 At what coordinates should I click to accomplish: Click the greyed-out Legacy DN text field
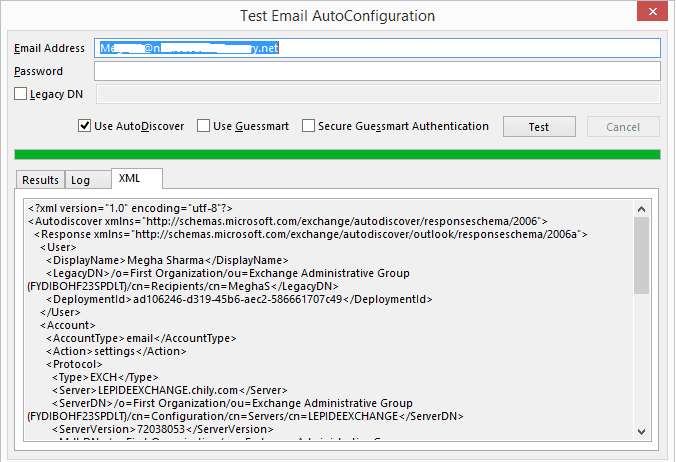coord(377,94)
